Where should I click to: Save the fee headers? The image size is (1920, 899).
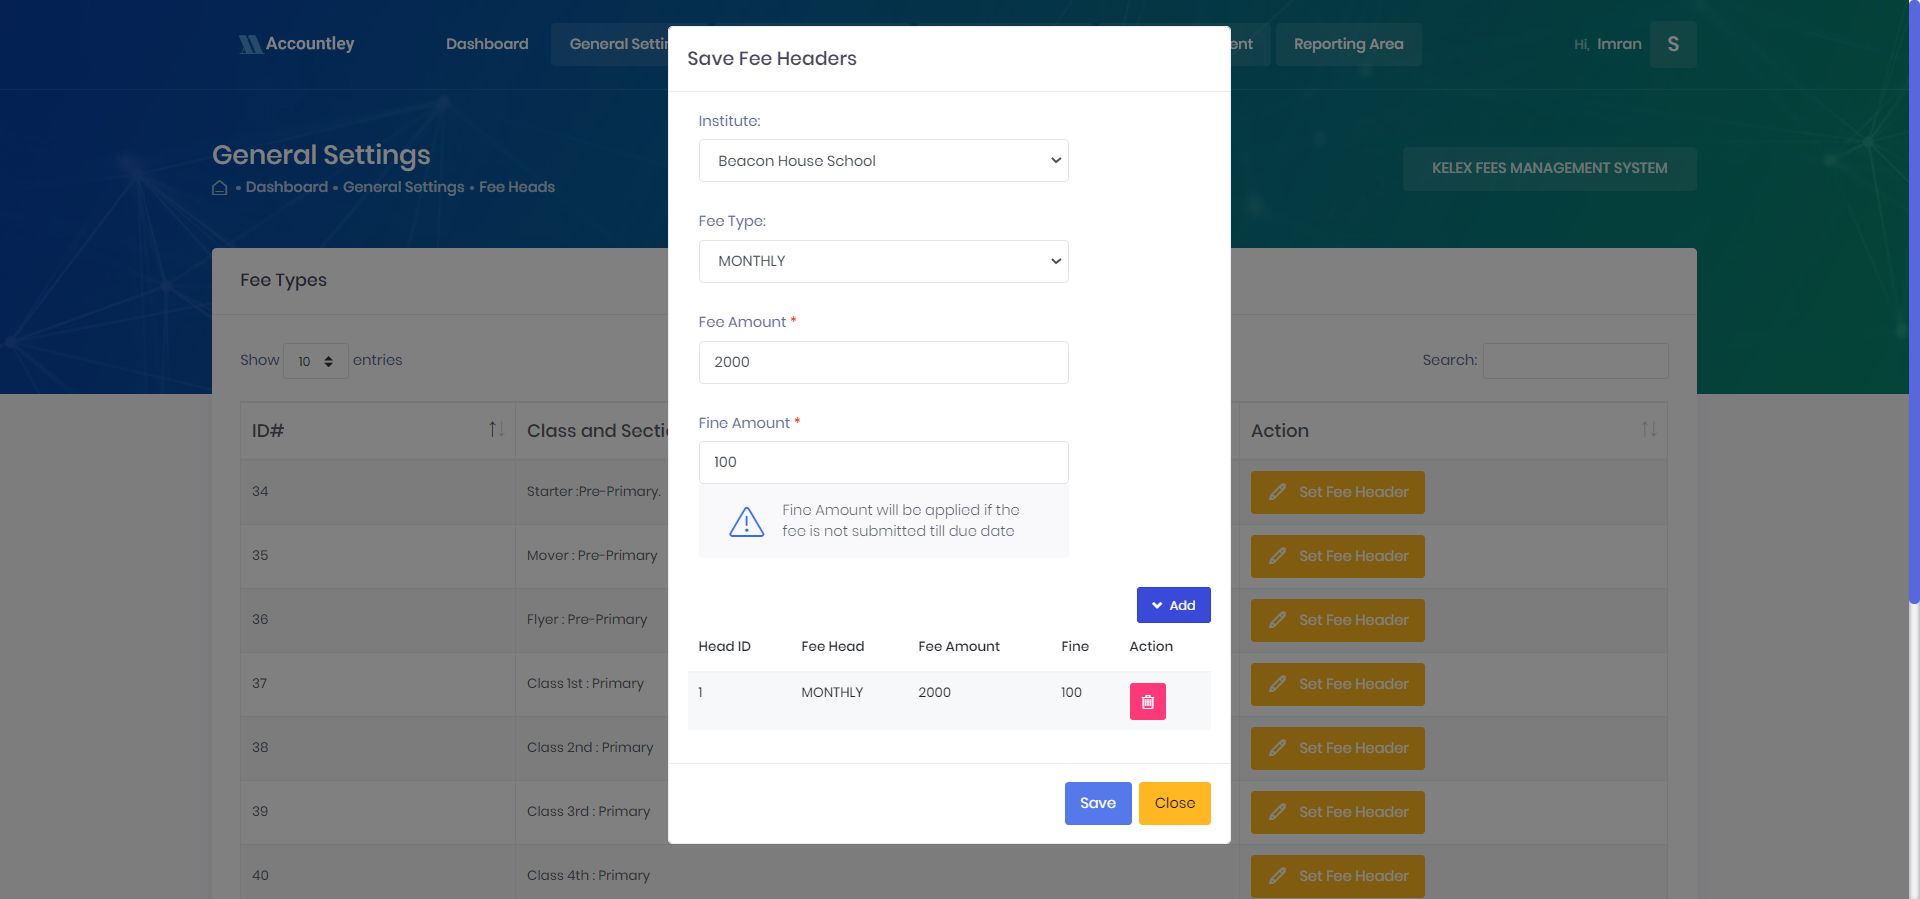coord(1098,803)
